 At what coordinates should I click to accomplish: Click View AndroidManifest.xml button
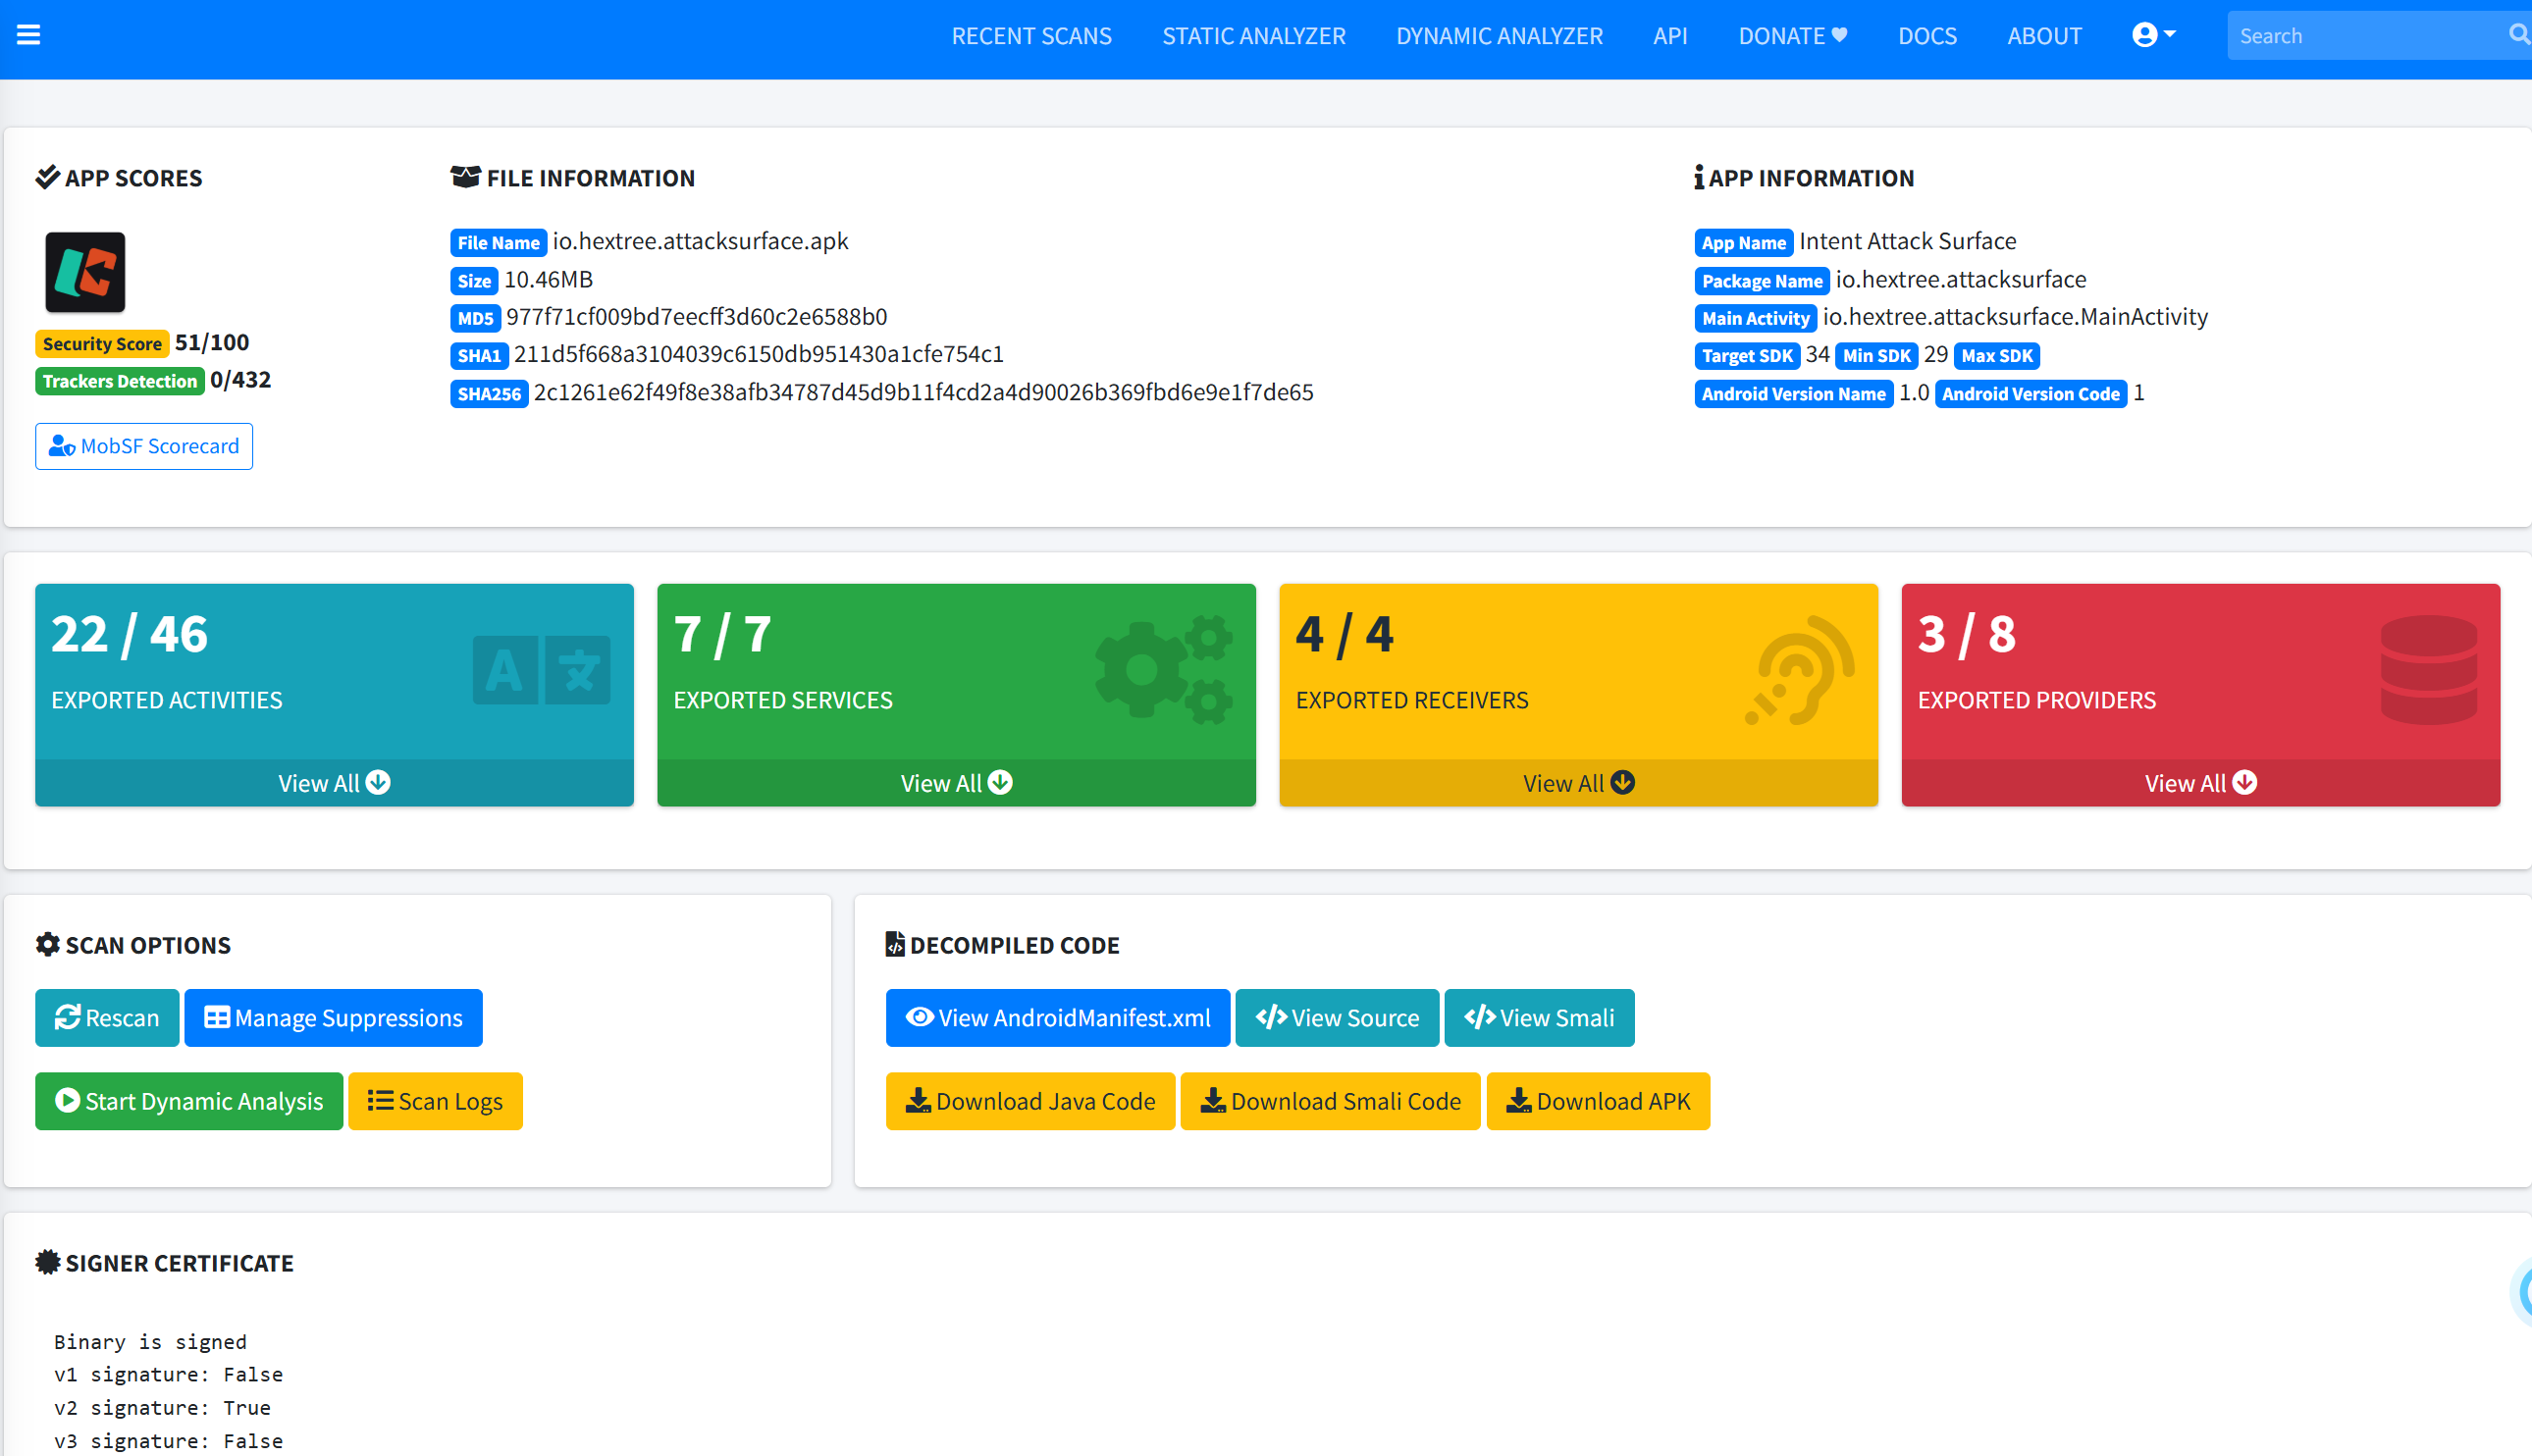point(1057,1018)
